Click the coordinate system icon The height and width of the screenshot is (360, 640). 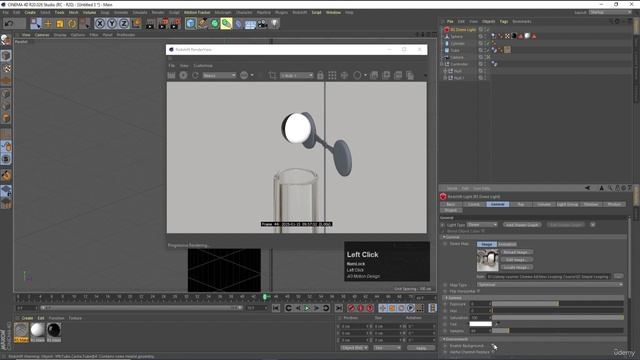click(136, 24)
